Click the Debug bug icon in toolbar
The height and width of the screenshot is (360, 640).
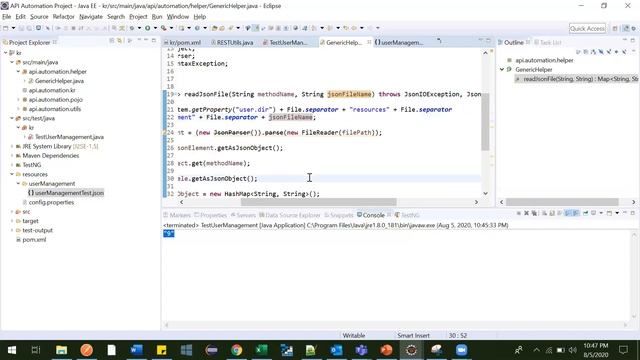[x=132, y=28]
